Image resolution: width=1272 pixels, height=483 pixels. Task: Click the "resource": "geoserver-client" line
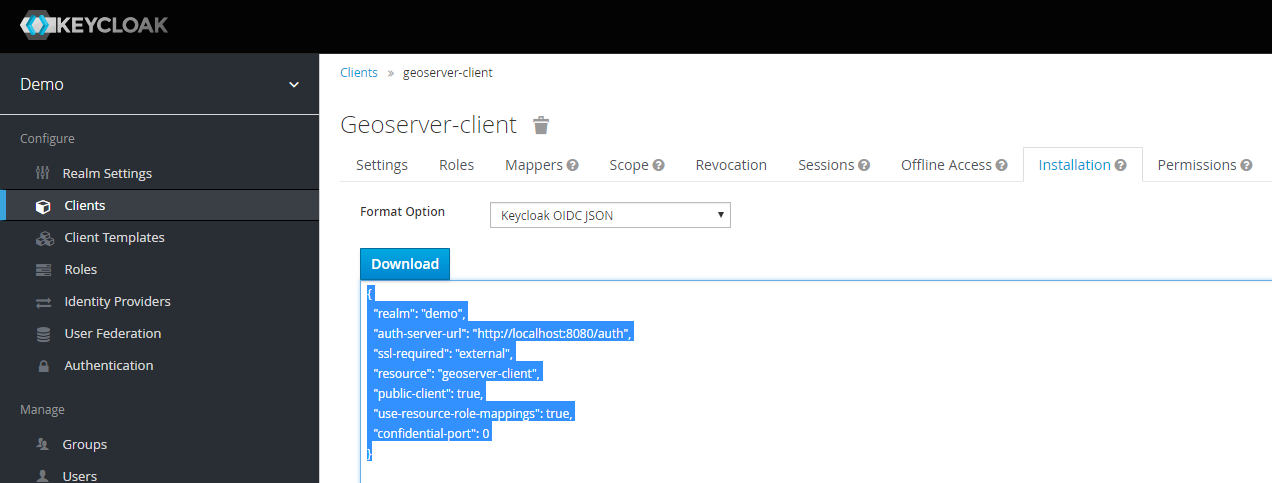458,373
